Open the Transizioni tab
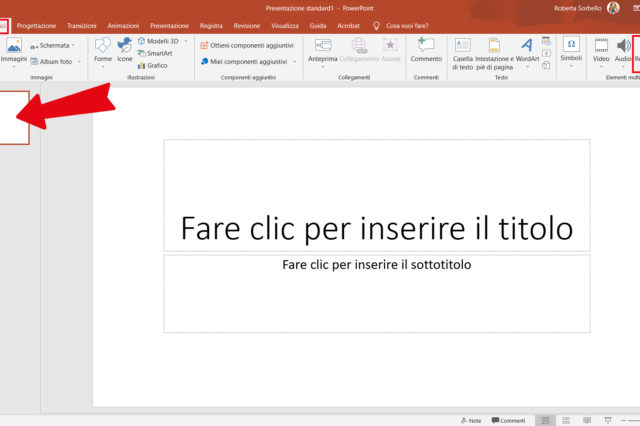This screenshot has height=426, width=640. 82,24
